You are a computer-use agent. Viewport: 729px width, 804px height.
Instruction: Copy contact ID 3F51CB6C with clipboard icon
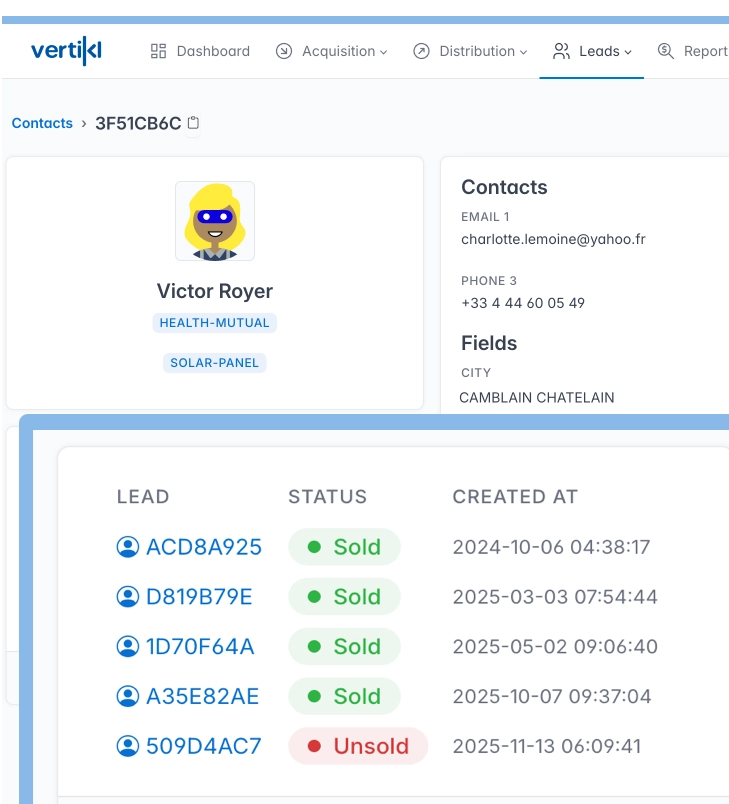point(194,123)
